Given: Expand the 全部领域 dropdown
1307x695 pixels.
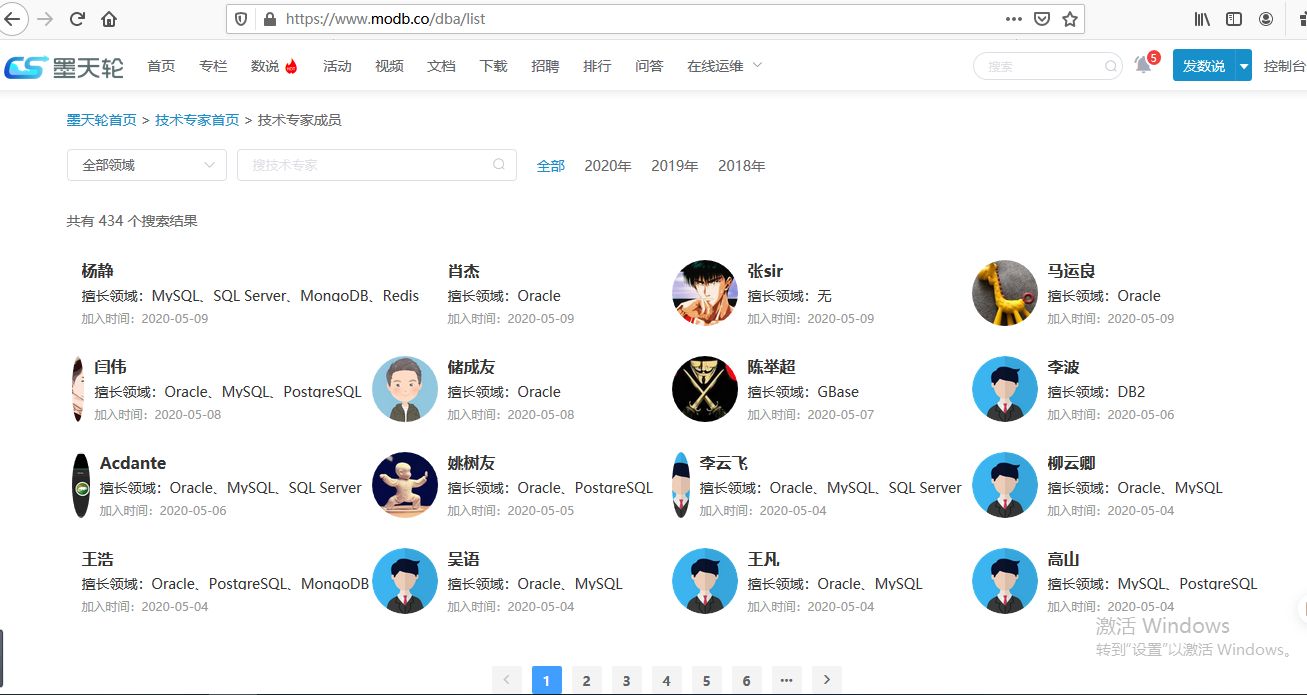Looking at the screenshot, I should (147, 165).
